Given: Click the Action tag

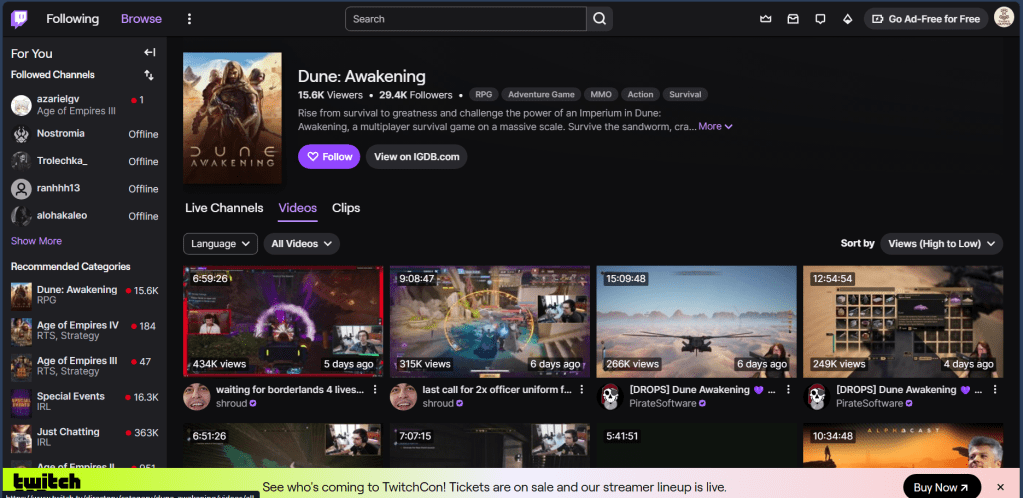Looking at the screenshot, I should (640, 95).
